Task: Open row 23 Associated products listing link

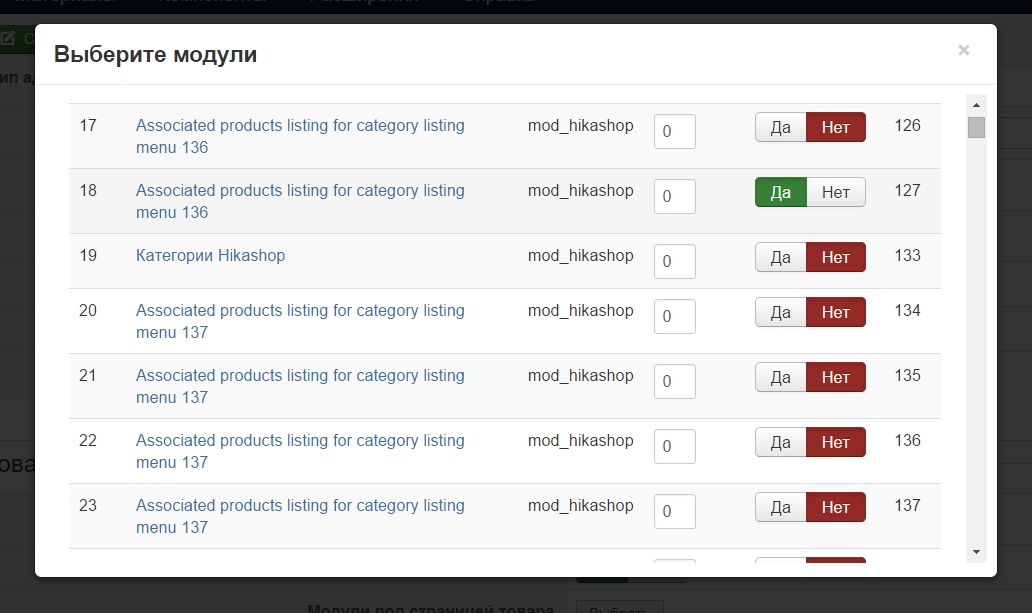Action: [300, 506]
